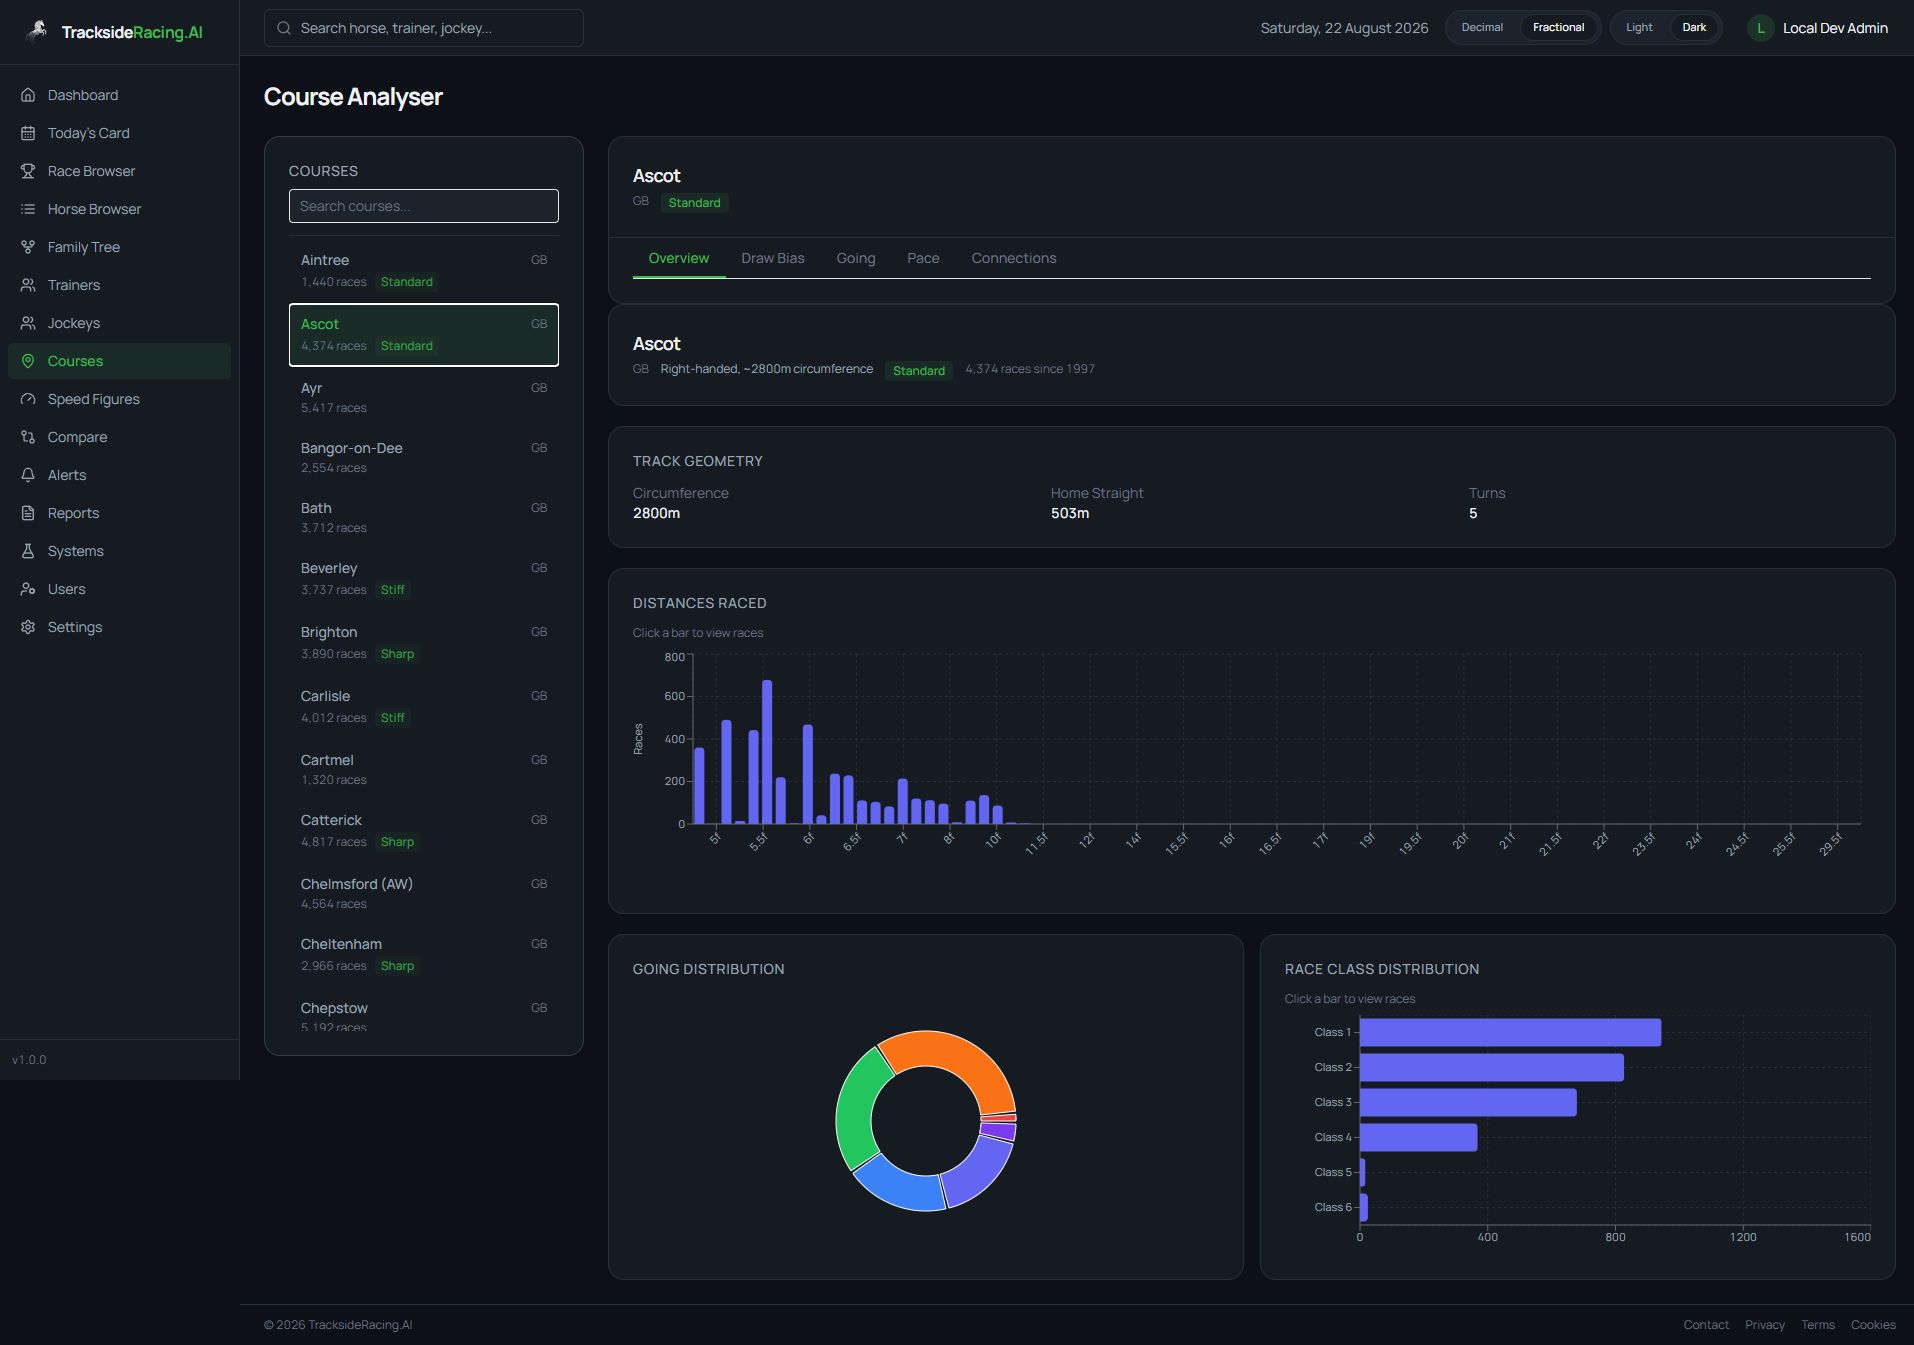The width and height of the screenshot is (1914, 1345).
Task: Open Local Dev Admin user menu
Action: click(1817, 28)
